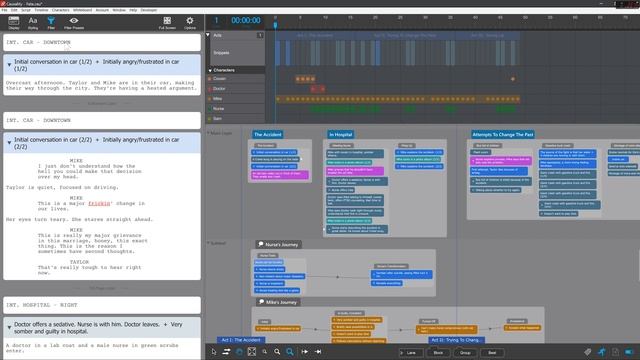Open the Display options in script toolbar

[13, 23]
